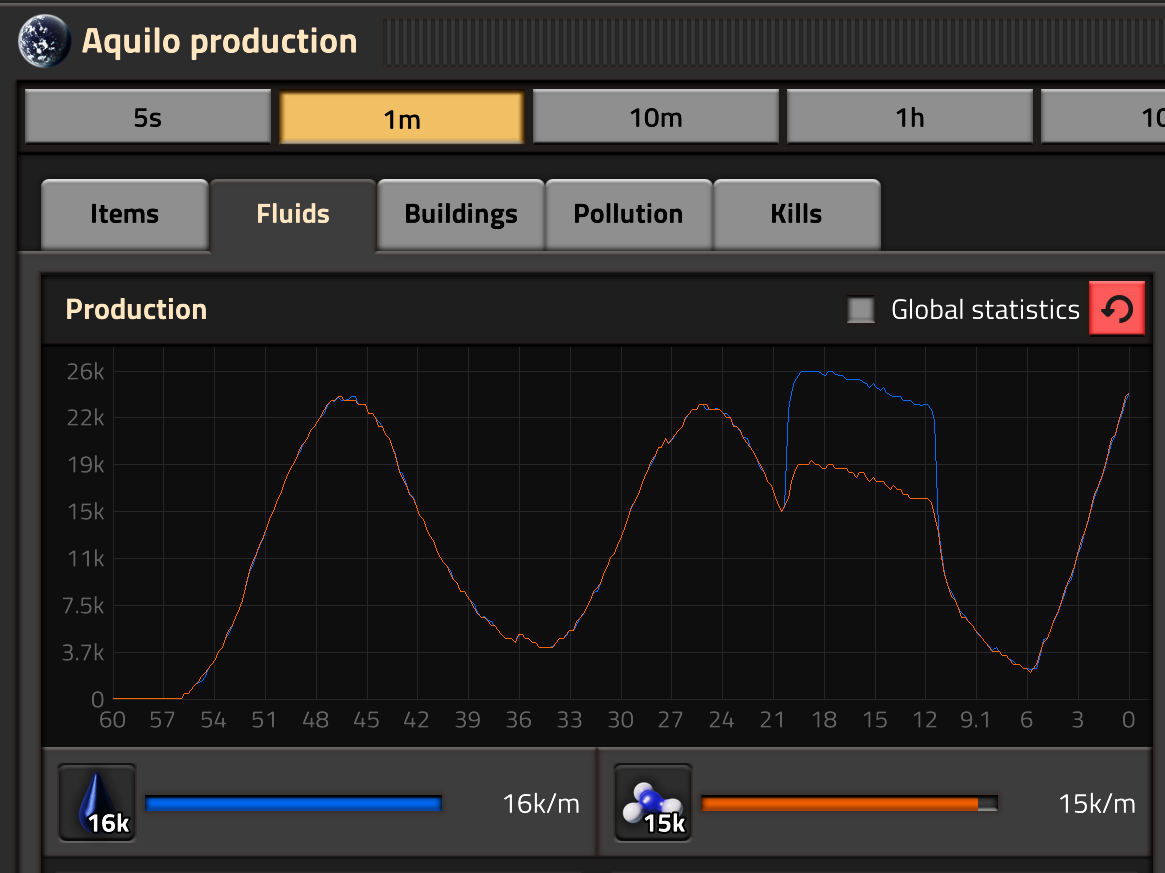Click the blue plateau peak on the graph
Screen dimensions: 1165x873
point(814,372)
